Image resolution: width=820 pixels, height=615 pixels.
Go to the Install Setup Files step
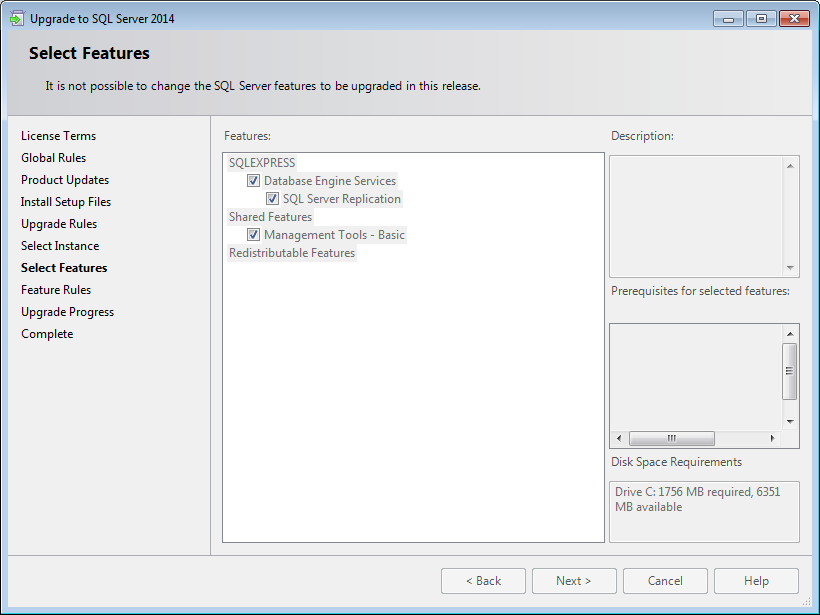(66, 202)
